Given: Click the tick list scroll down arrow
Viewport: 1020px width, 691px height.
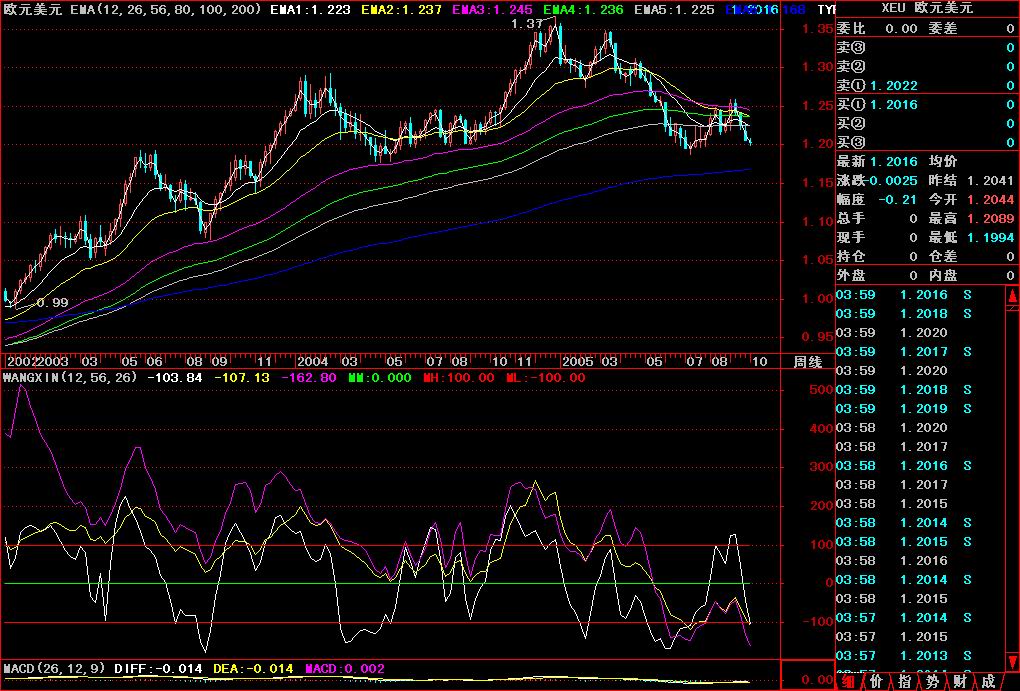Looking at the screenshot, I should tap(1013, 661).
